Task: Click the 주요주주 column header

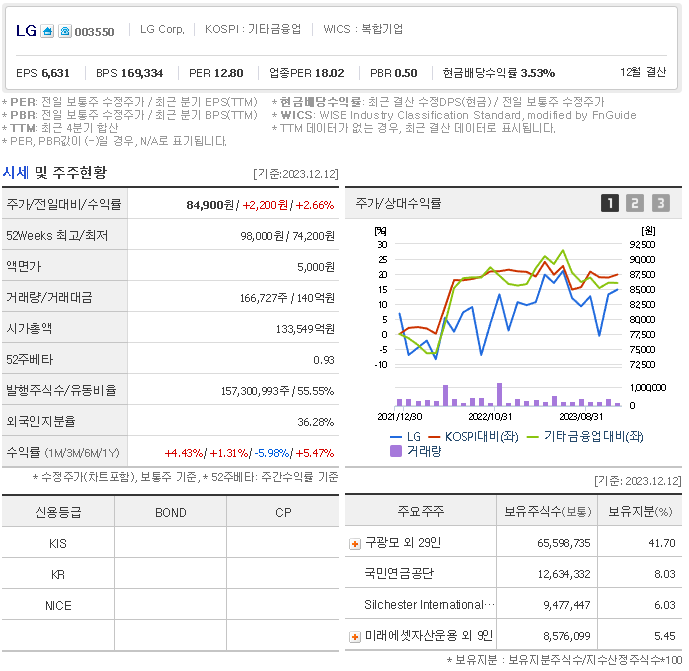Action: click(421, 511)
